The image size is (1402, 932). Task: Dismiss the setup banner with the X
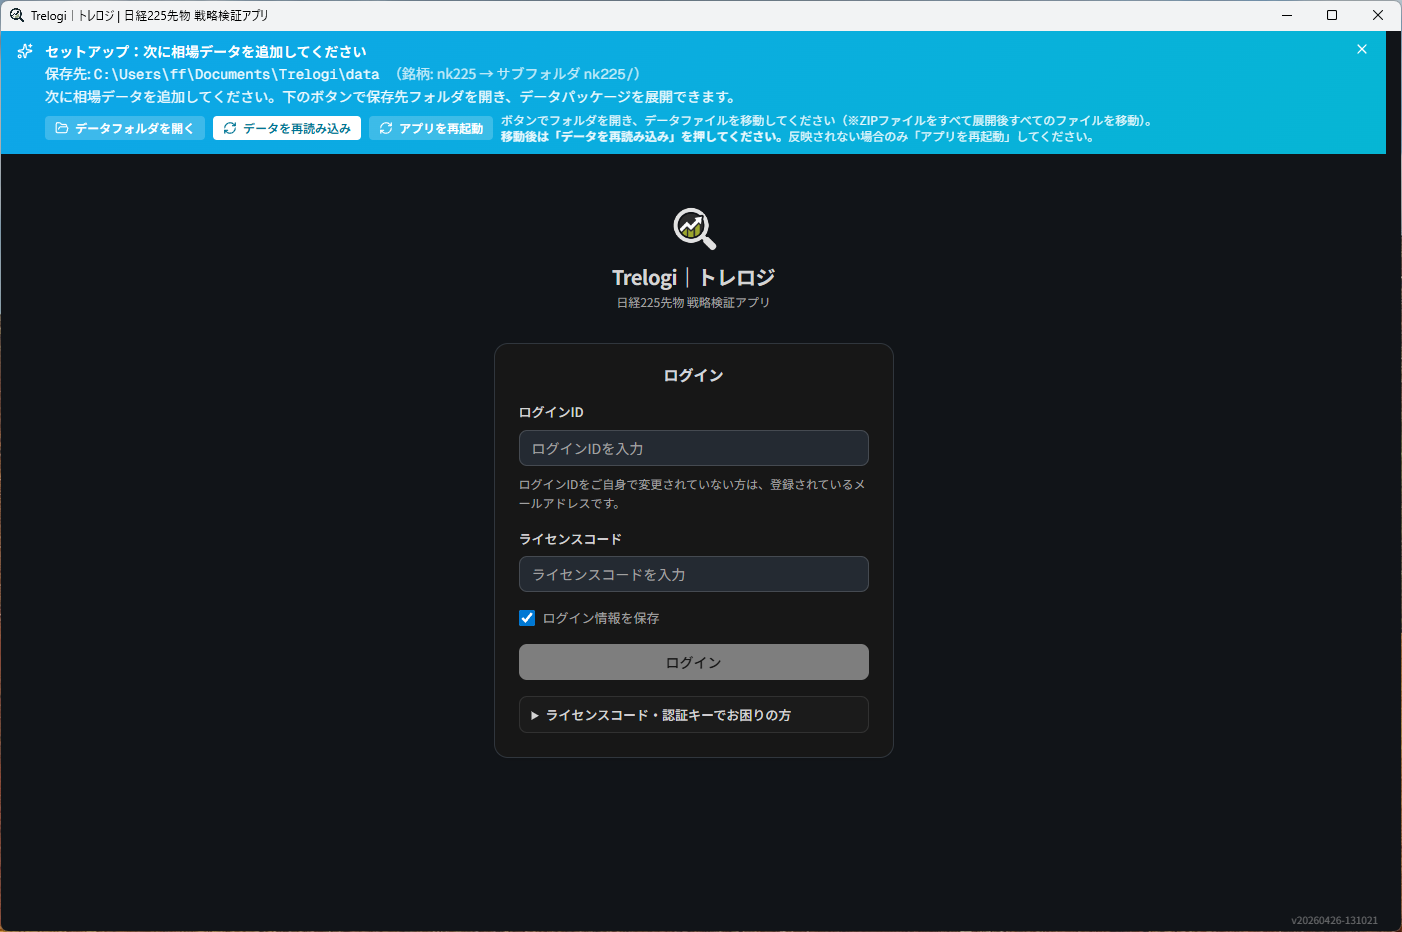(x=1361, y=49)
